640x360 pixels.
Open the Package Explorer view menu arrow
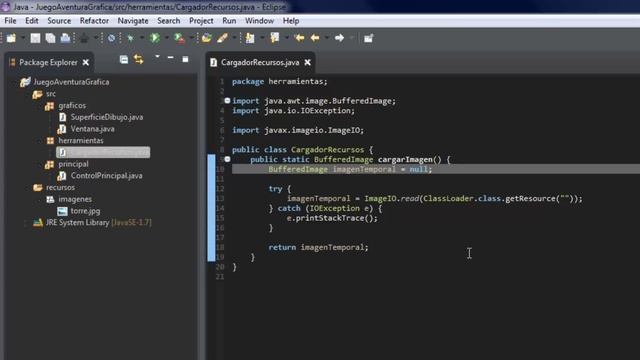(157, 57)
